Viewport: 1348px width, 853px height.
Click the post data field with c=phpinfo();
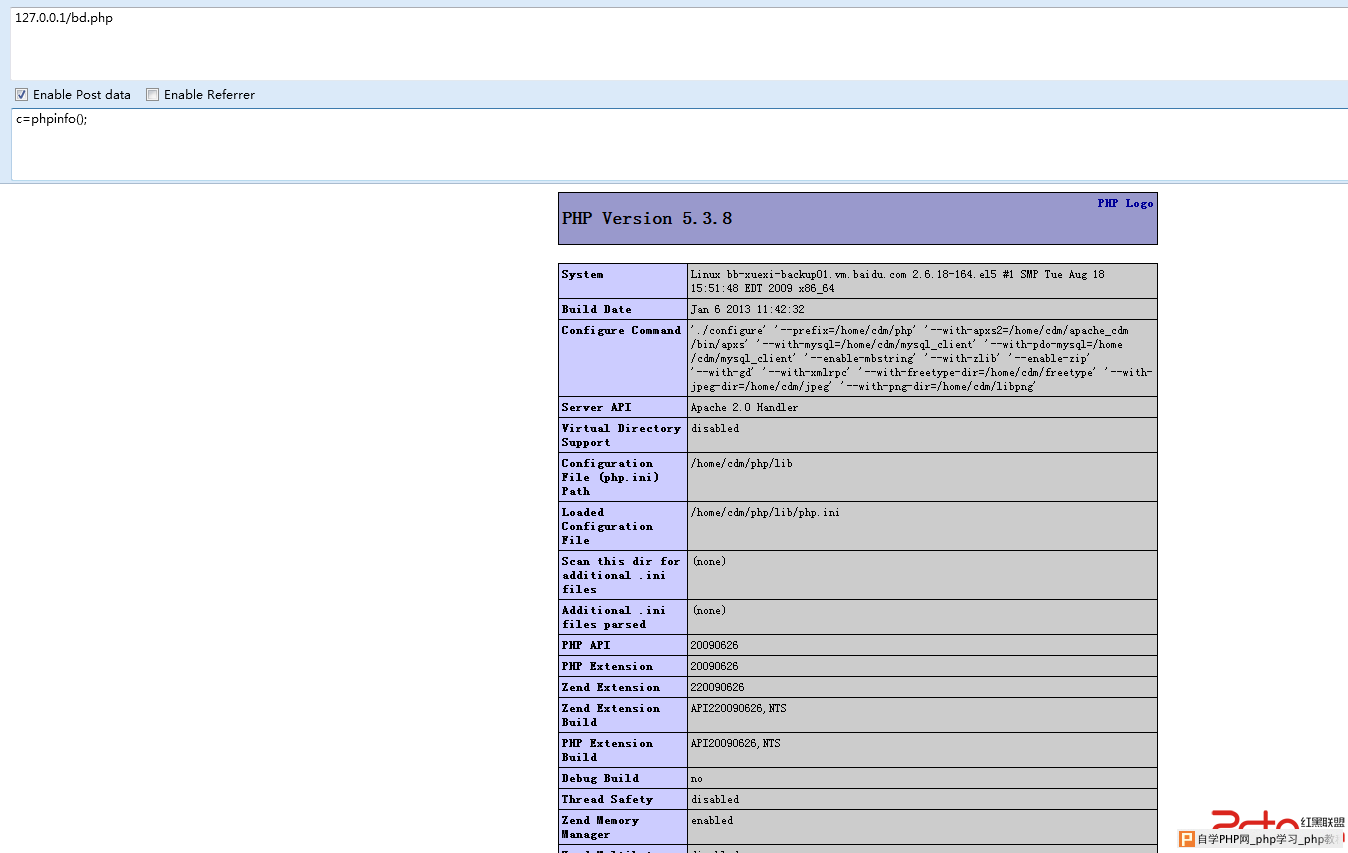click(679, 145)
